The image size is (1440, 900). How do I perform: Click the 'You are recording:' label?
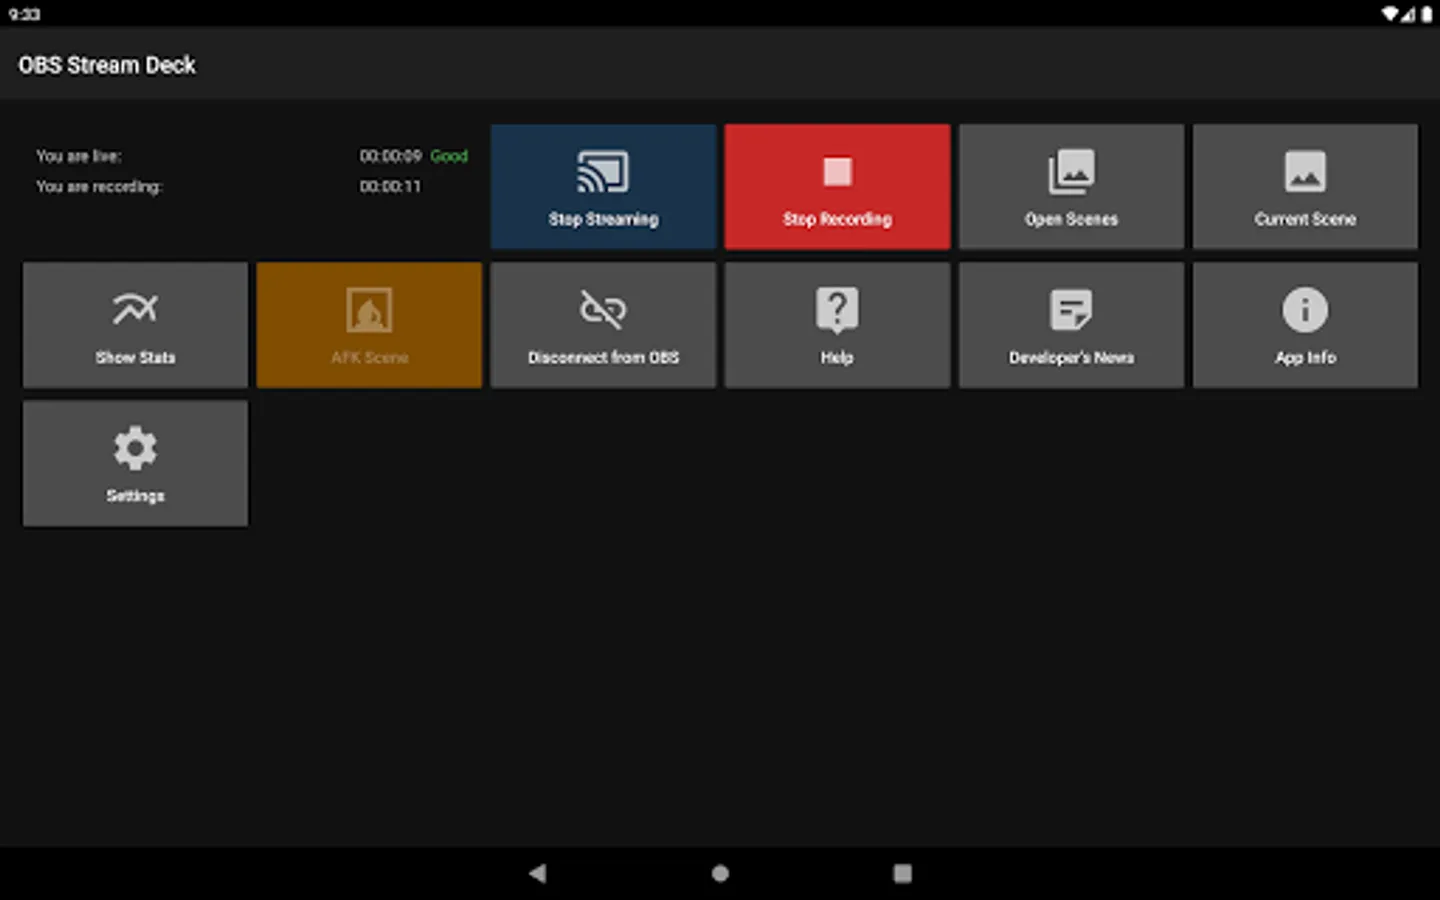pos(99,187)
